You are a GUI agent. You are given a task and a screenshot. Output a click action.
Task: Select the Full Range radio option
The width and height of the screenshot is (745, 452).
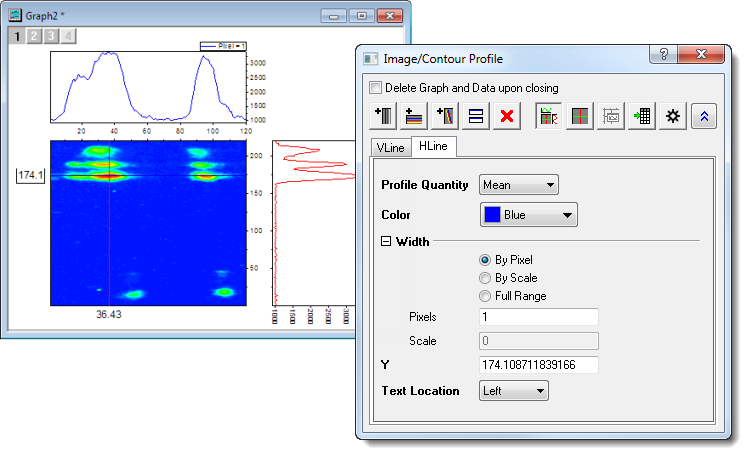pos(486,296)
